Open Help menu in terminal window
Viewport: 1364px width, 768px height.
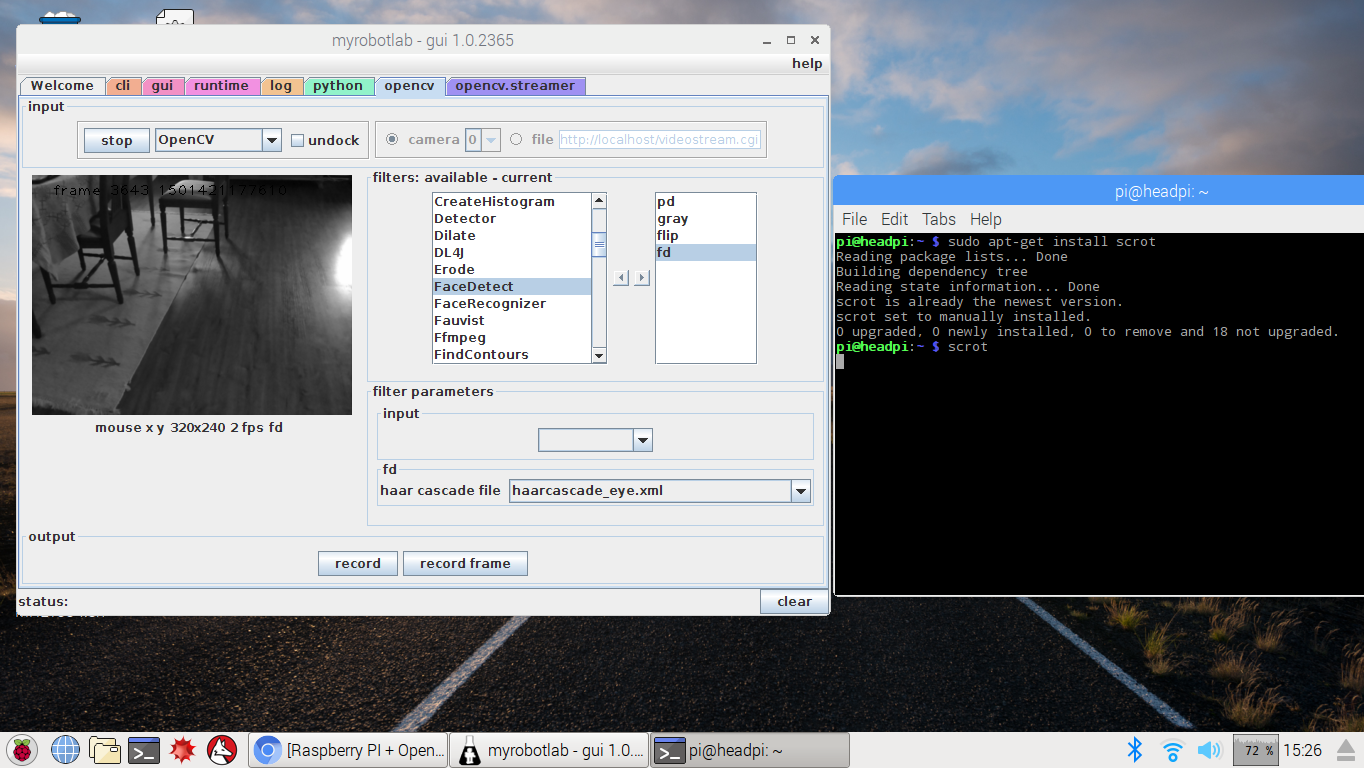985,219
